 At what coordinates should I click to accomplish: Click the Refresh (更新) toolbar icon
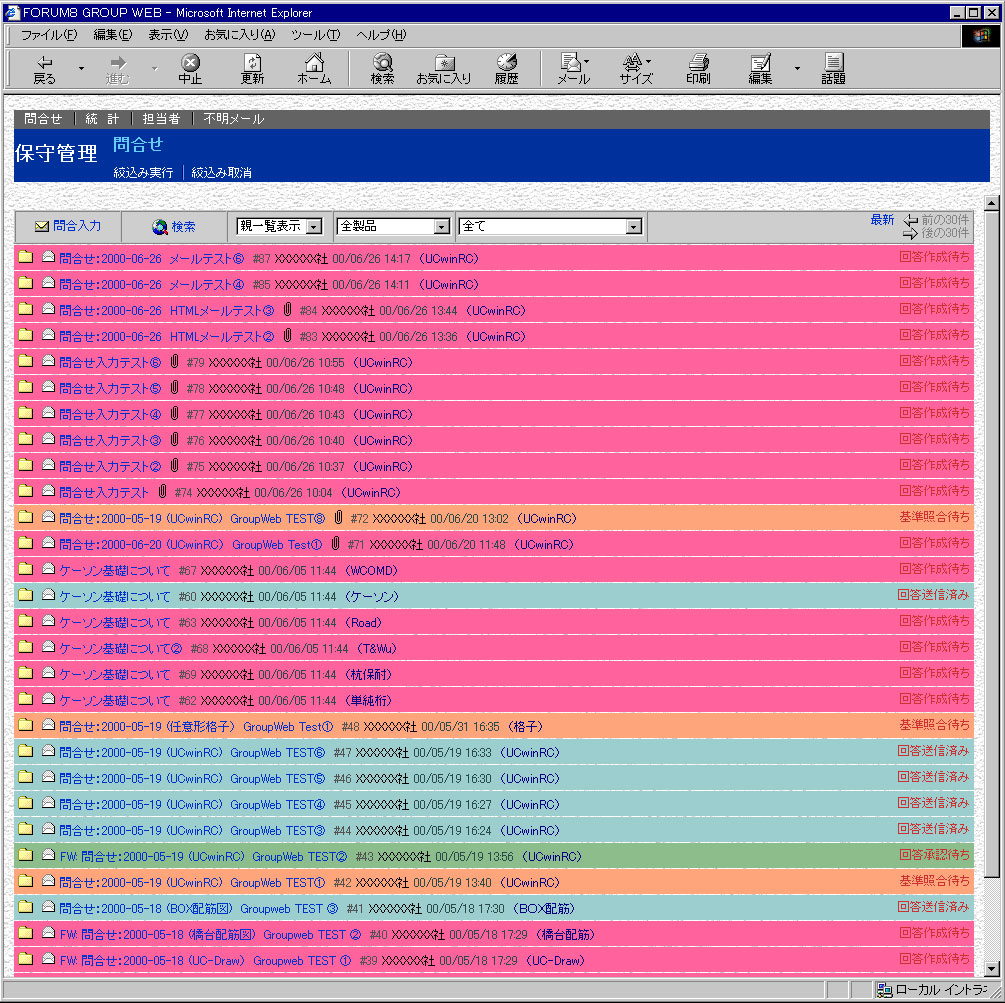(x=252, y=68)
